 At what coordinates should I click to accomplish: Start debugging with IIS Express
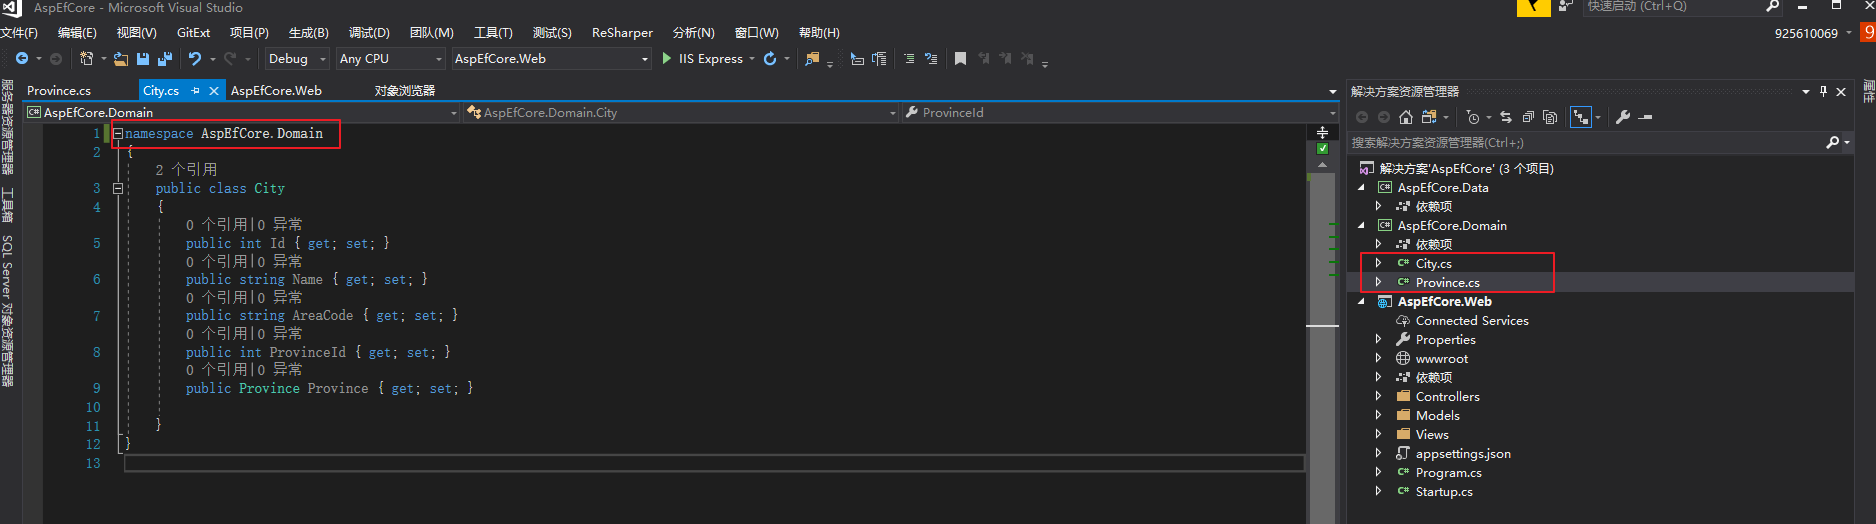point(702,59)
